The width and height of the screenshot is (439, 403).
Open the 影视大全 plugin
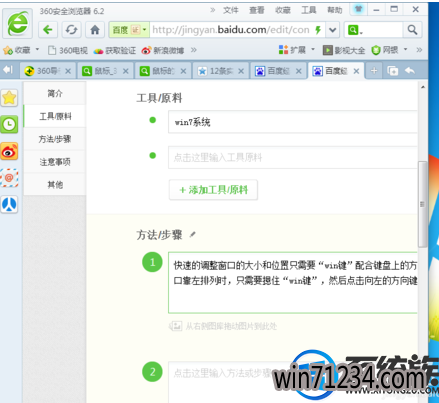pos(344,50)
